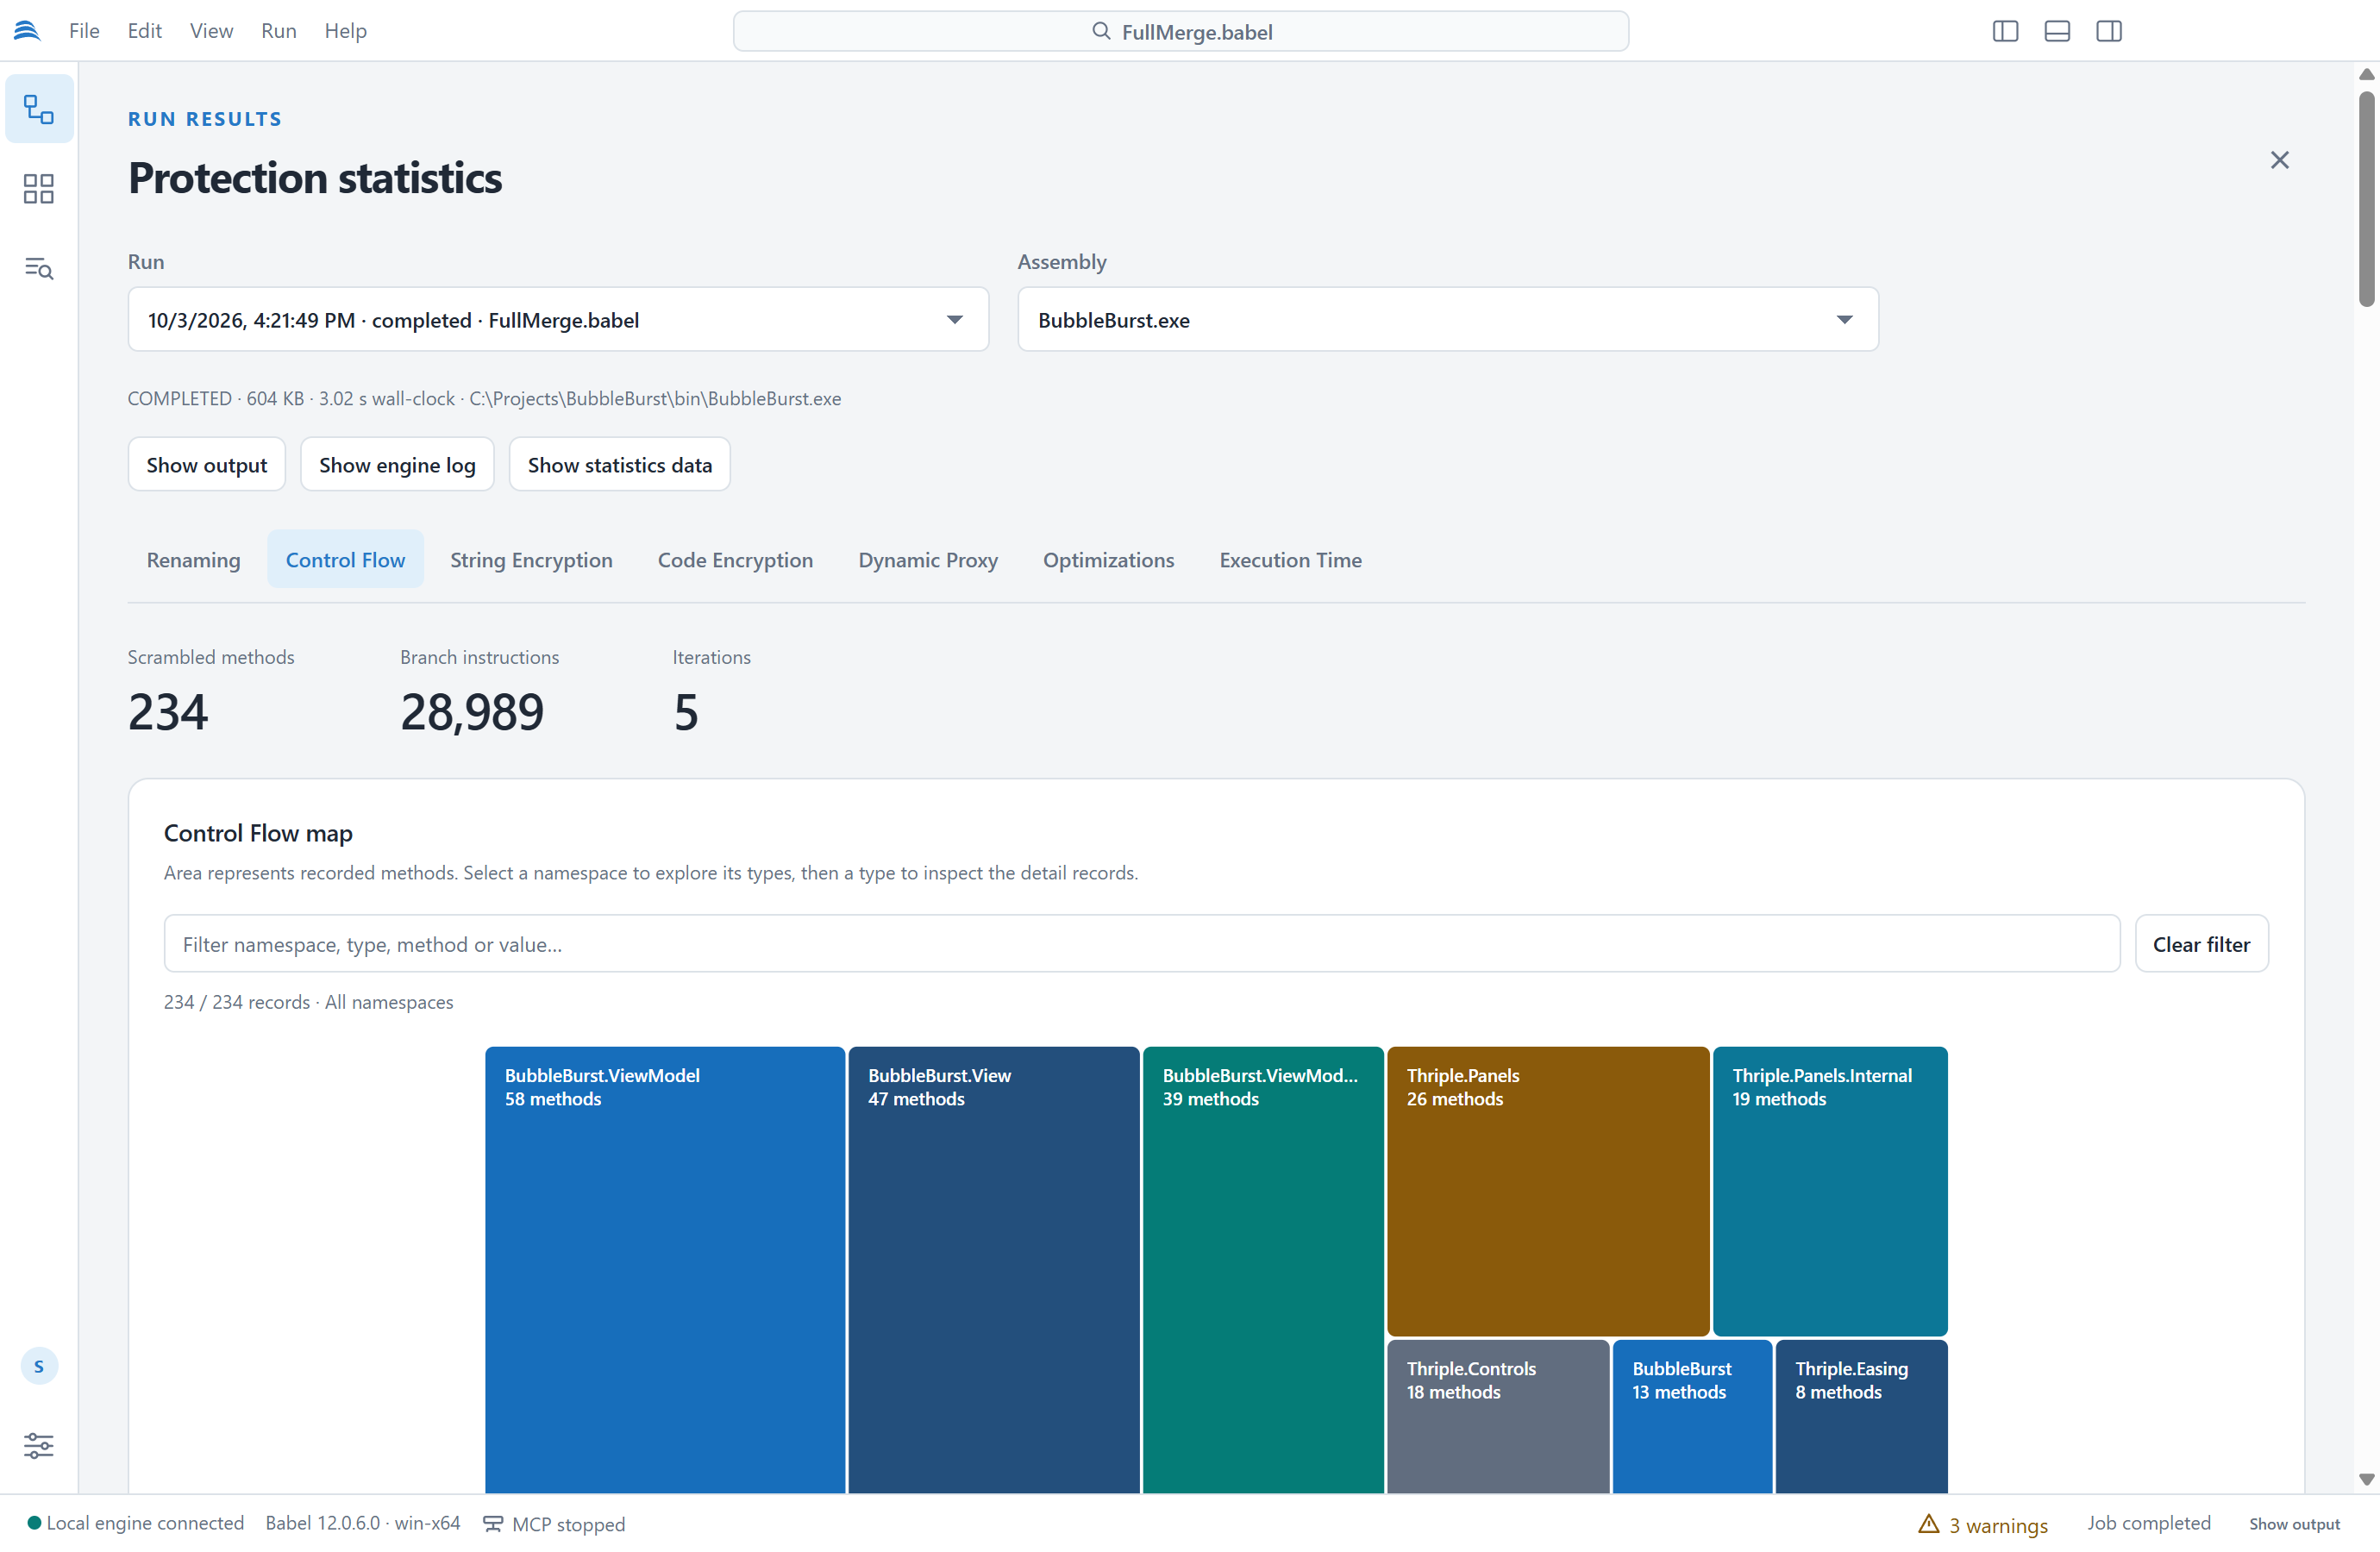The height and width of the screenshot is (1552, 2380).
Task: Expand the Assembly BubbleBurst.exe dropdown
Action: tap(1448, 320)
